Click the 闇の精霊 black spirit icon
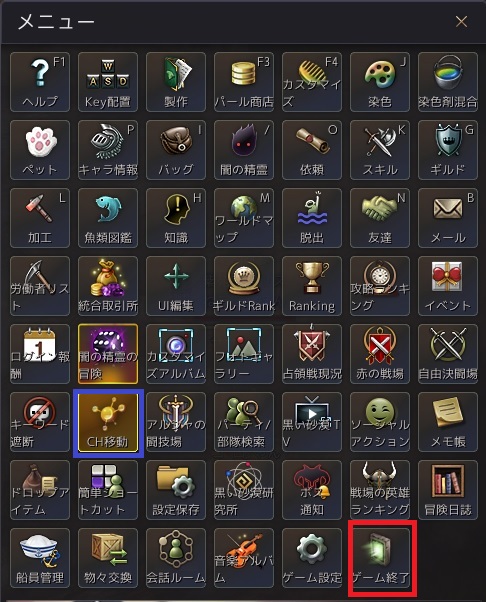This screenshot has height=602, width=486. (244, 150)
